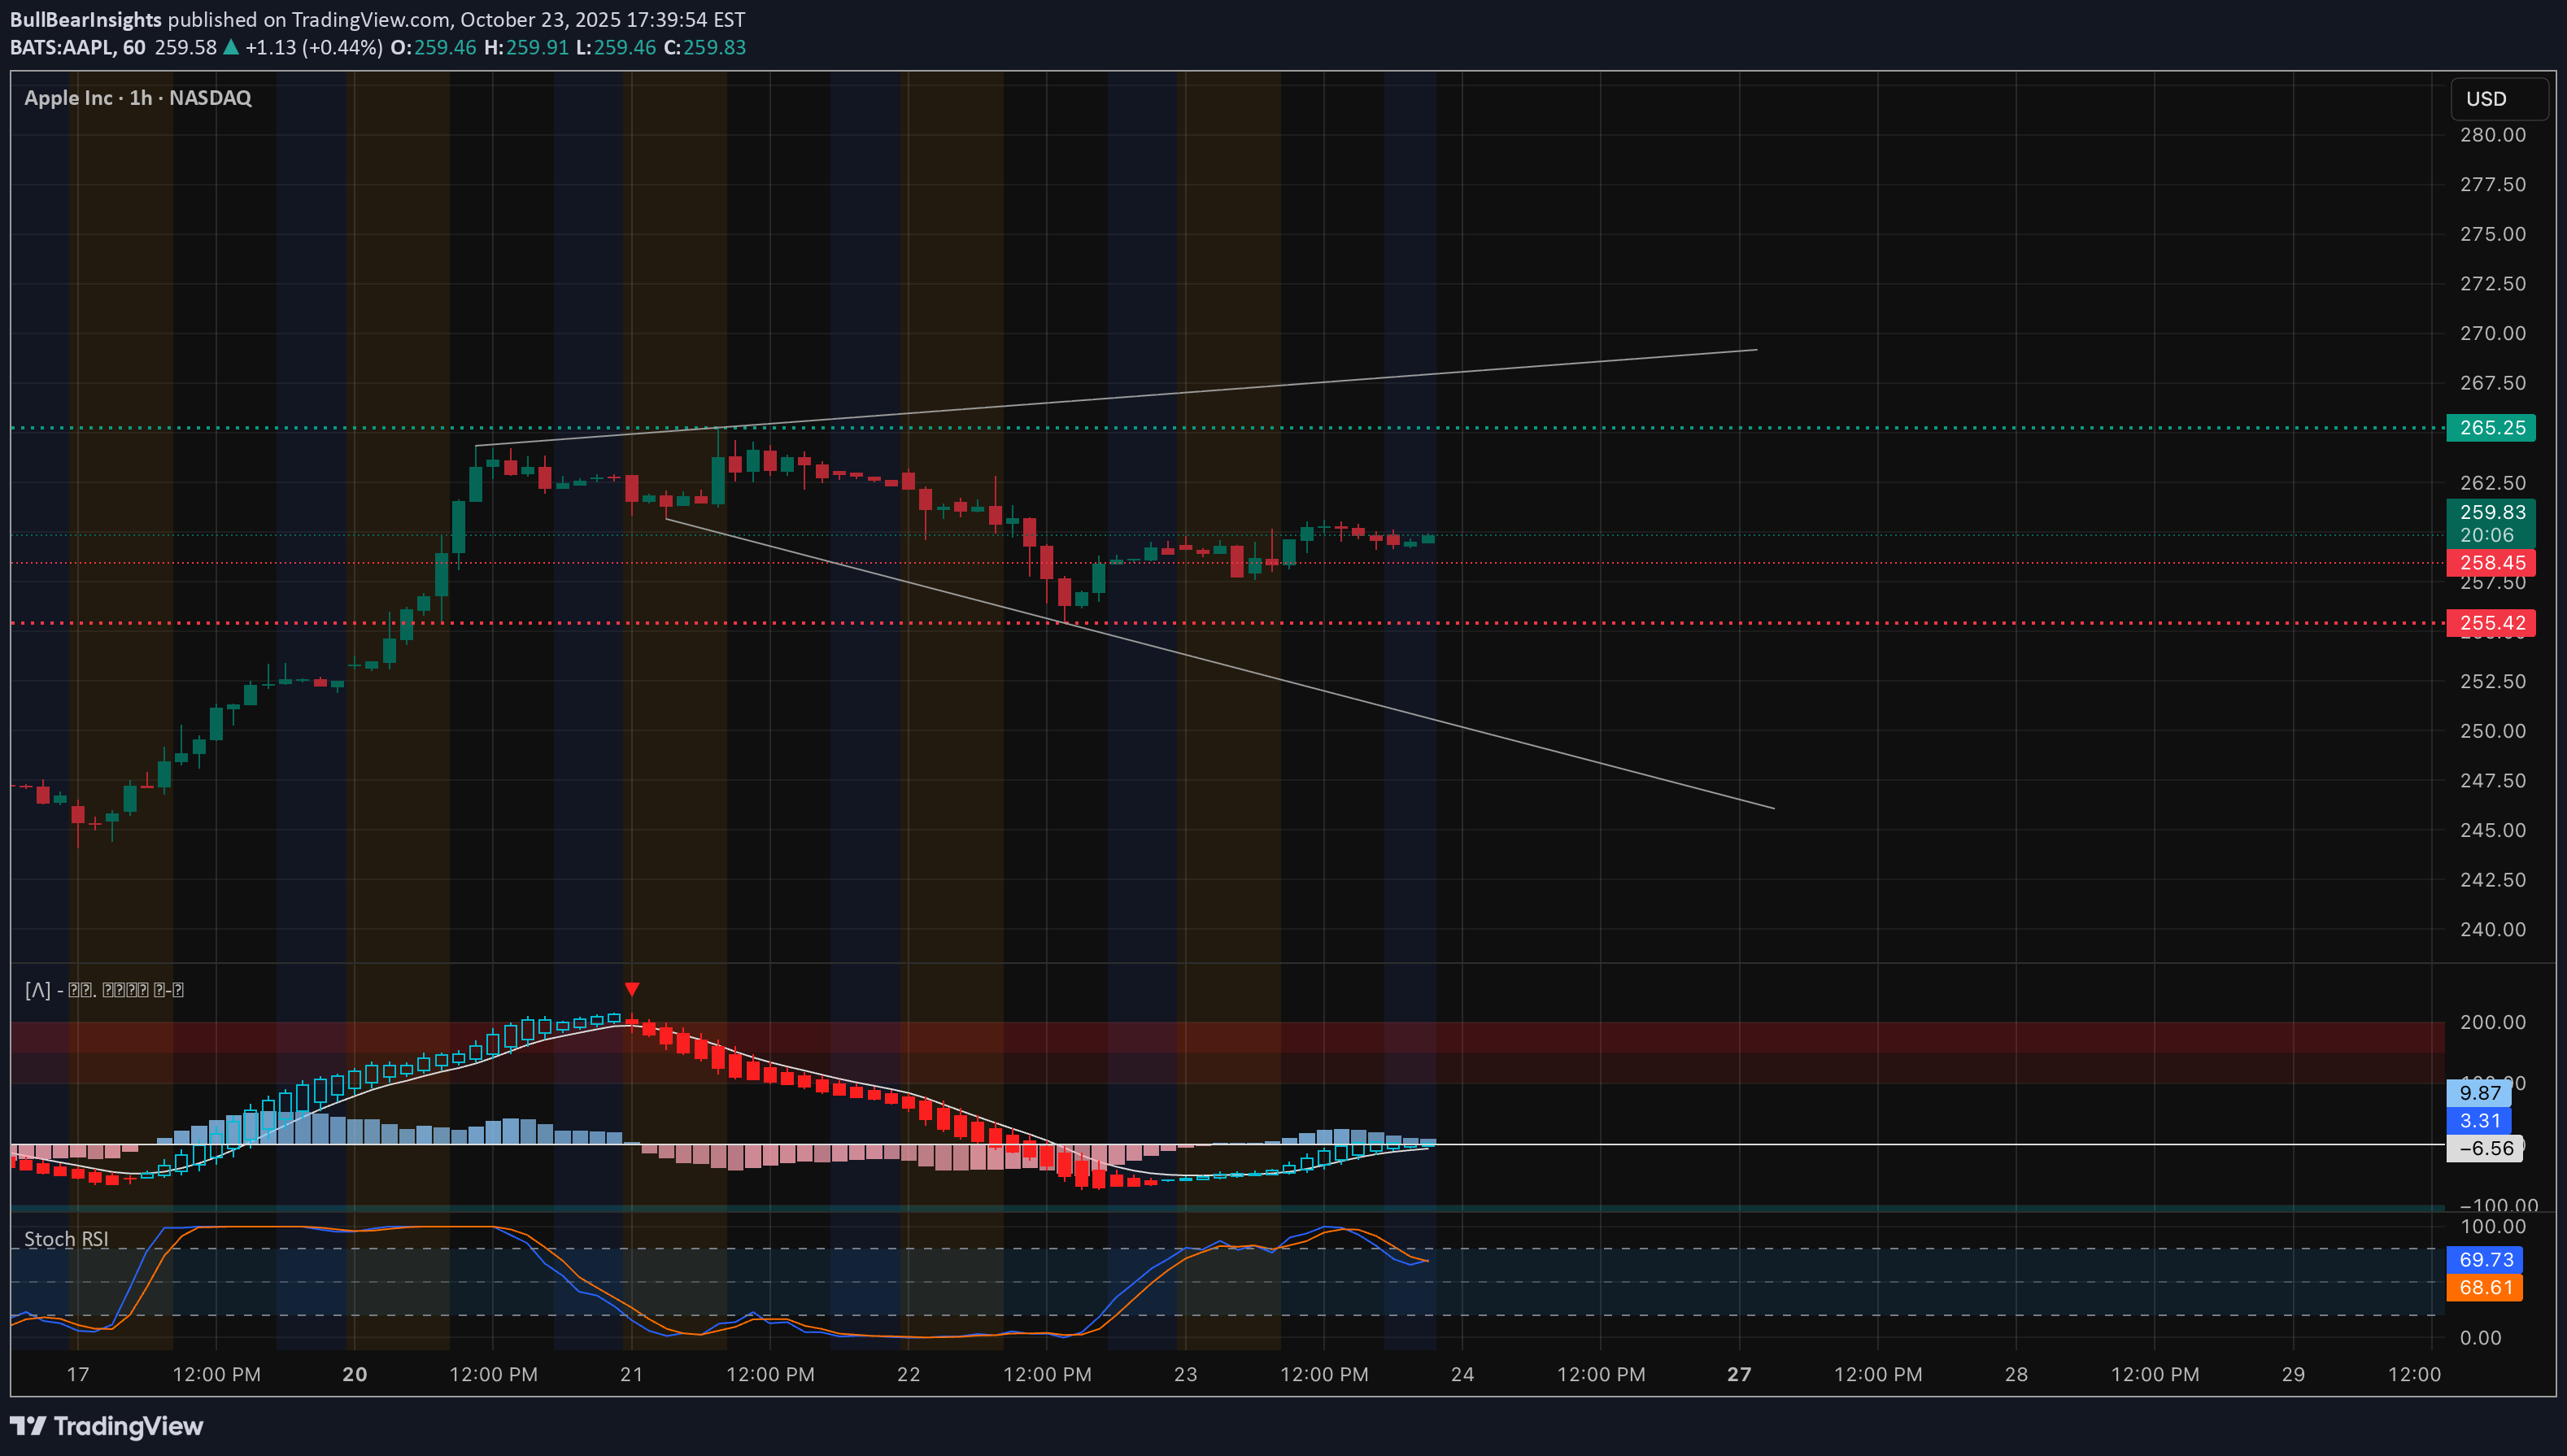The height and width of the screenshot is (1456, 2567).
Task: Click the TradingView logo icon
Action: (x=28, y=1426)
